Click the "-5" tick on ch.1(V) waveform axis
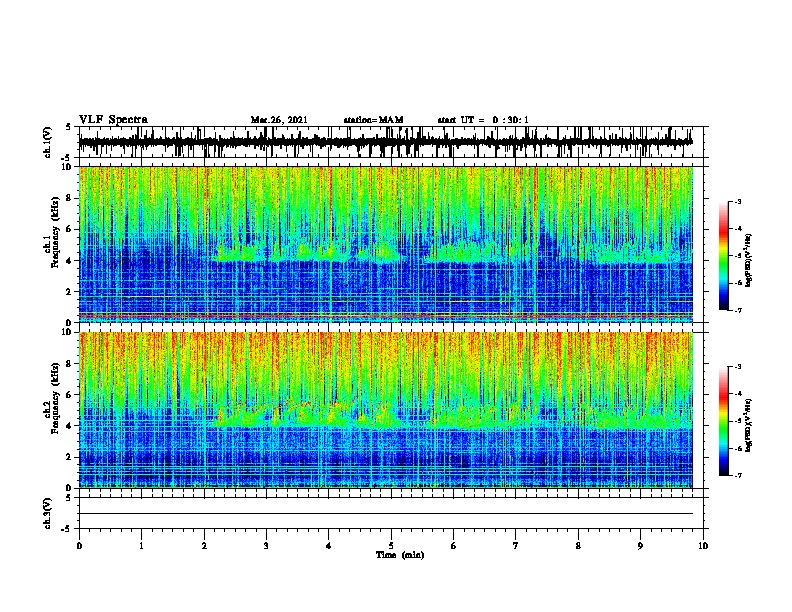 point(68,158)
